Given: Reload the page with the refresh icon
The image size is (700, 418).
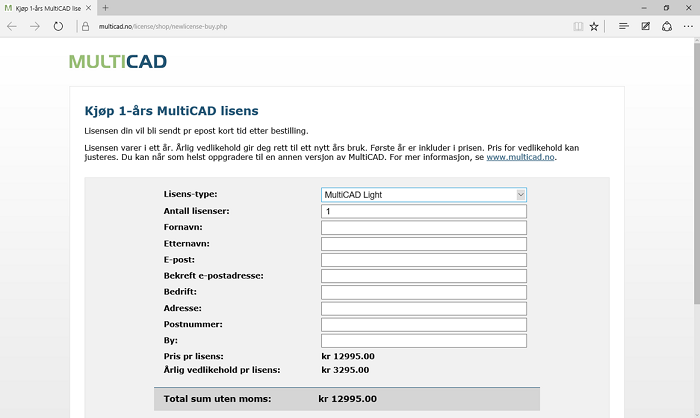Looking at the screenshot, I should coord(58,26).
